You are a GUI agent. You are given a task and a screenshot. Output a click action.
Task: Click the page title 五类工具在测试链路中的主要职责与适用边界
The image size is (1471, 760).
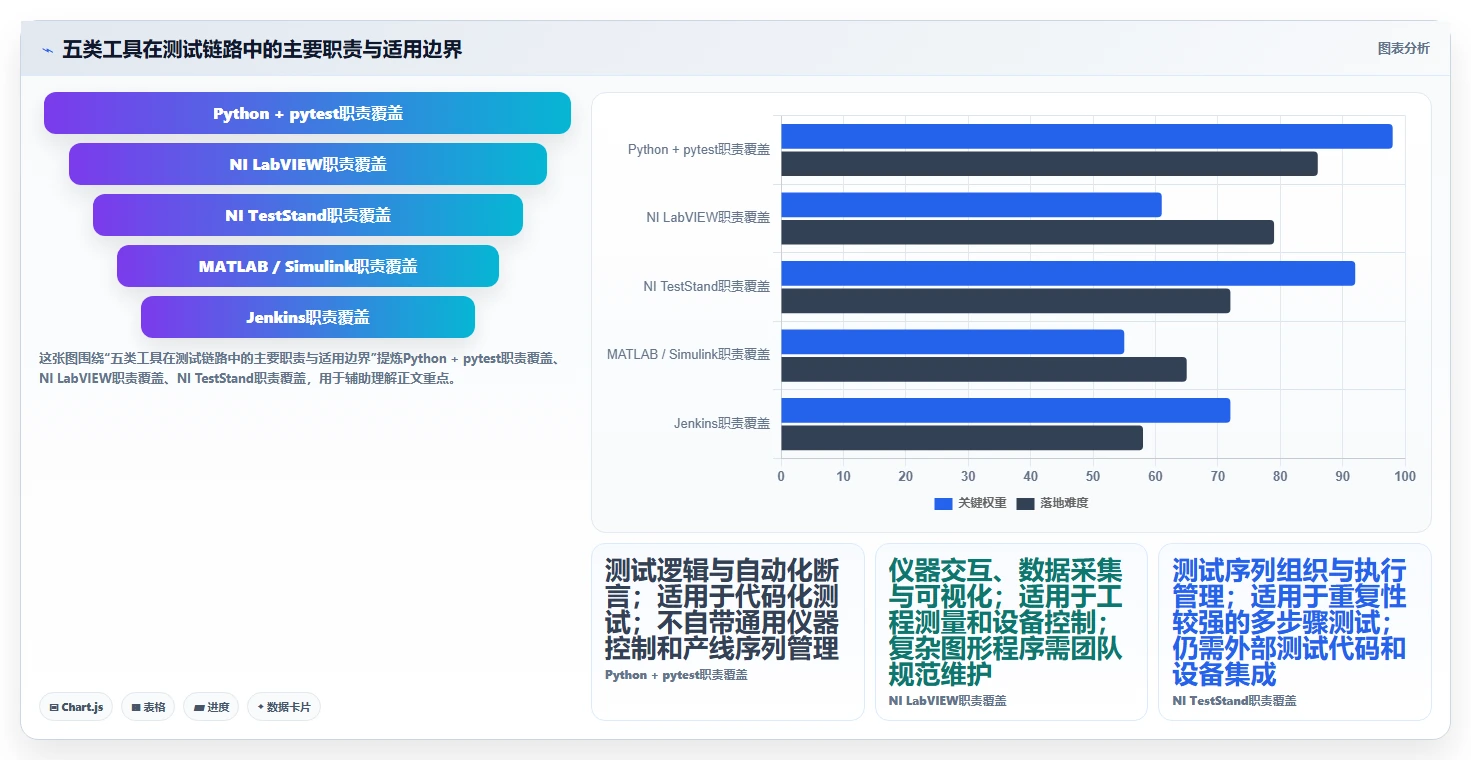(262, 49)
